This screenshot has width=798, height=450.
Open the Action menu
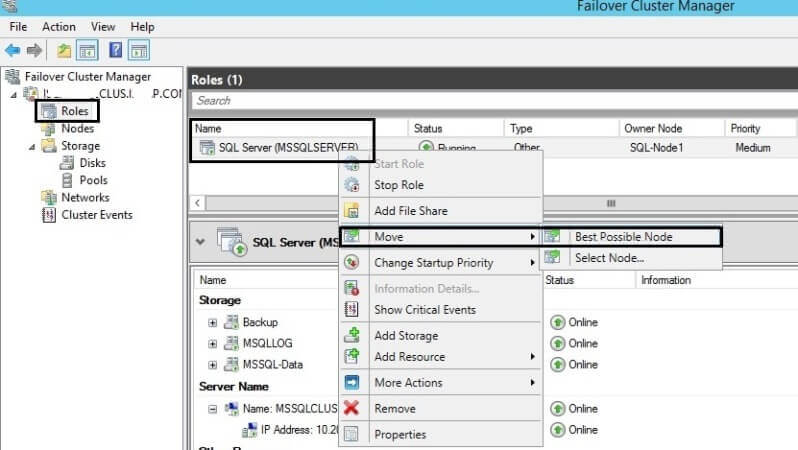(59, 26)
